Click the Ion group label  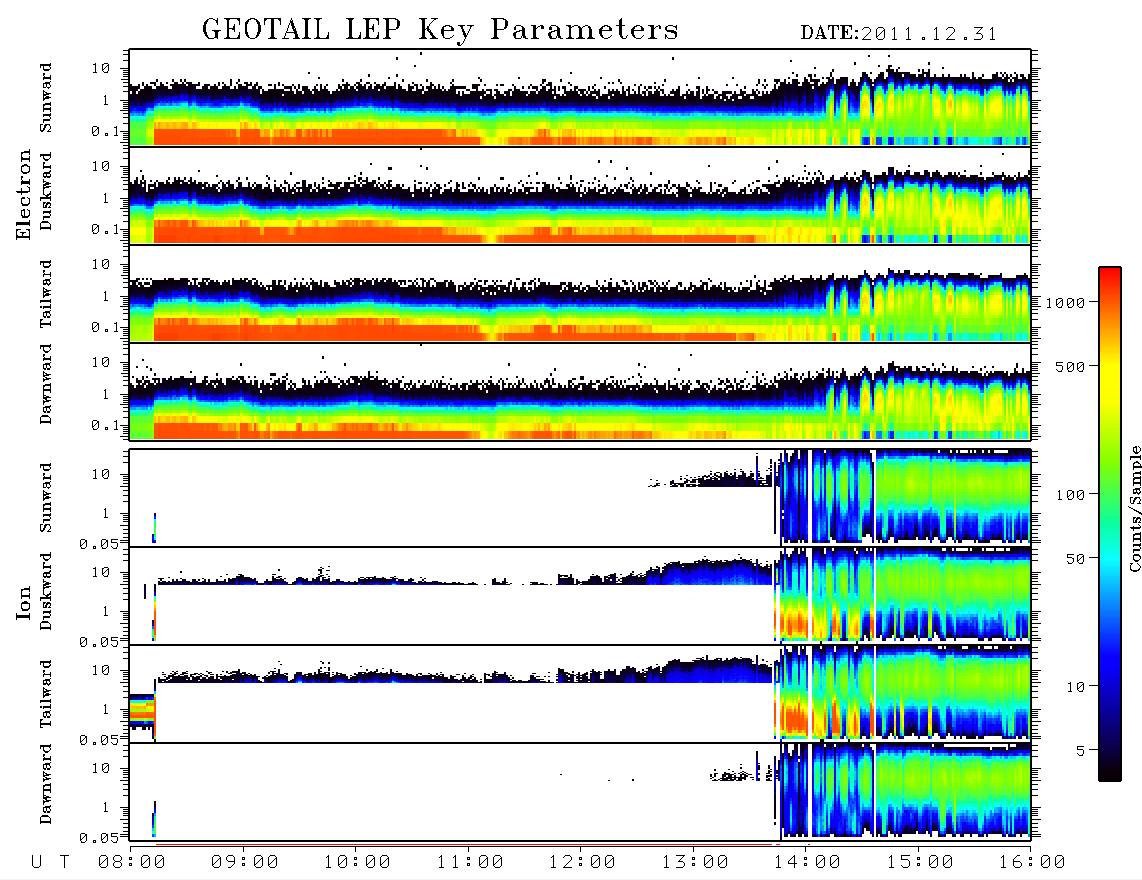click(24, 602)
